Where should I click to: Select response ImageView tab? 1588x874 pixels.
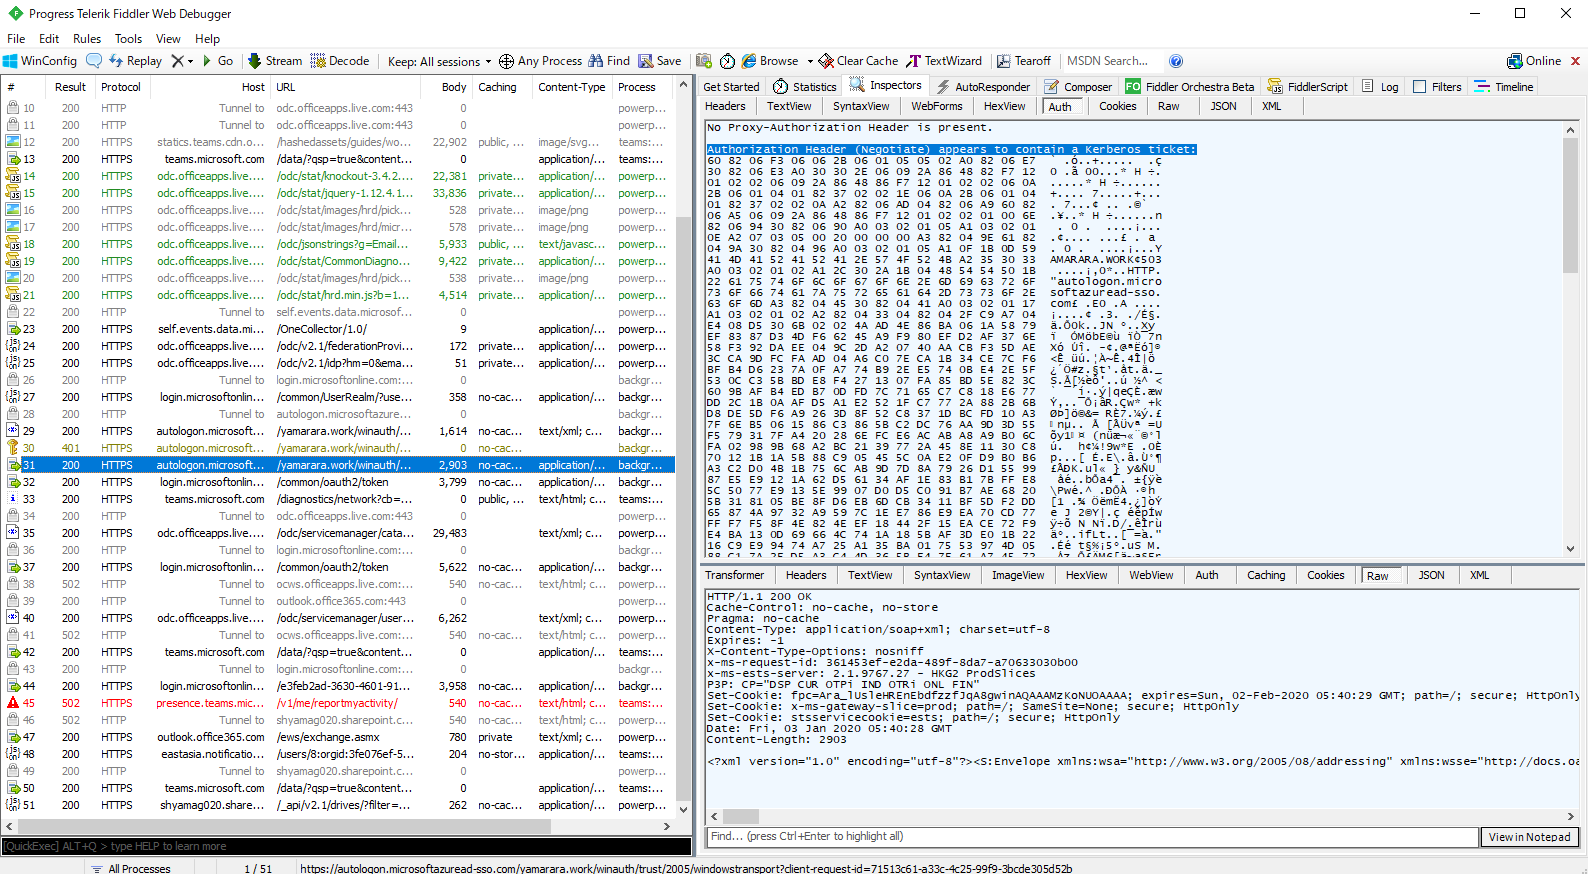coord(1017,575)
